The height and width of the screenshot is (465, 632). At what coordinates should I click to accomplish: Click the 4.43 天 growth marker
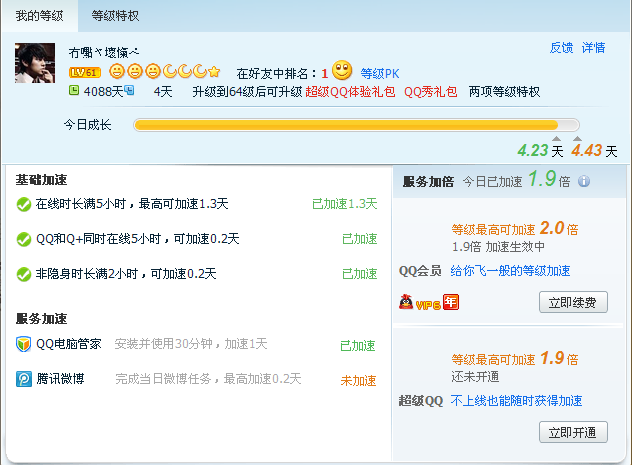tap(594, 151)
